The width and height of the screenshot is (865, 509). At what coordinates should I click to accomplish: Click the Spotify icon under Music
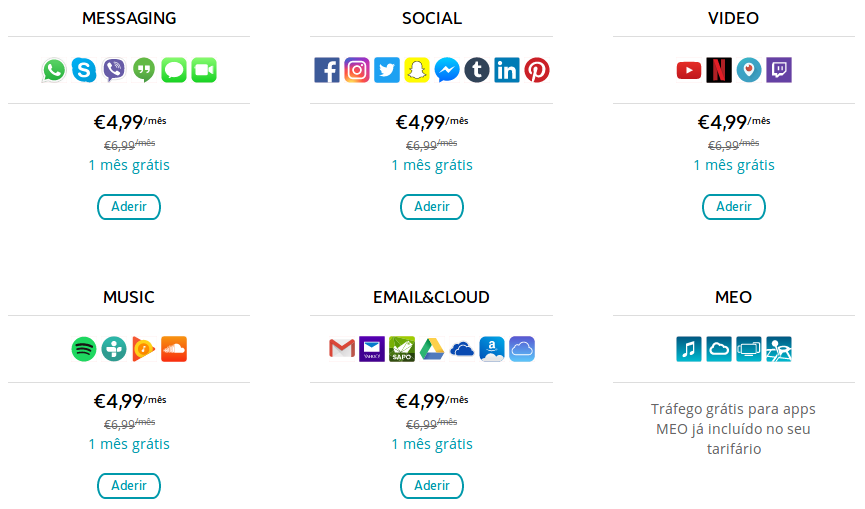pyautogui.click(x=84, y=349)
